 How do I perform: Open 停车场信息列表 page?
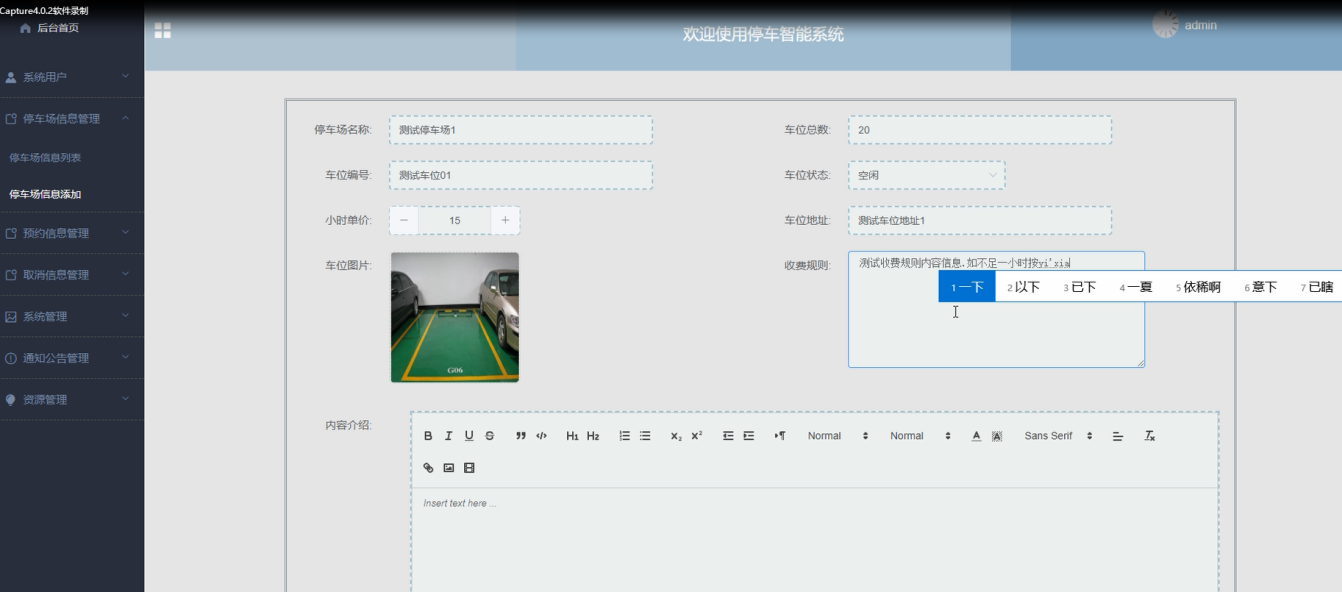point(46,158)
